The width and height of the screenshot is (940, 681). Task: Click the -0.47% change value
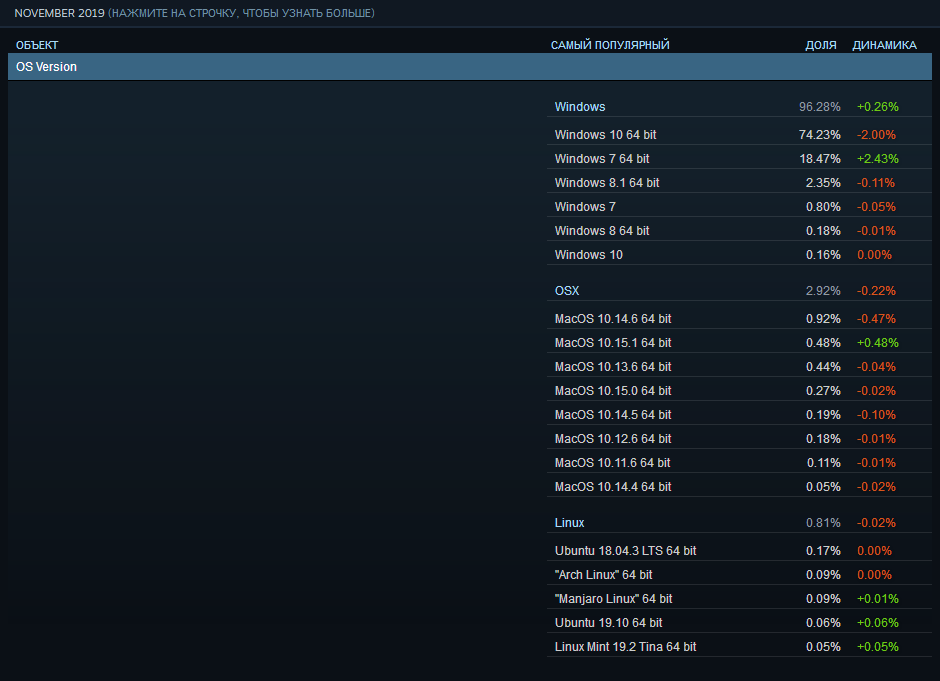click(x=876, y=319)
